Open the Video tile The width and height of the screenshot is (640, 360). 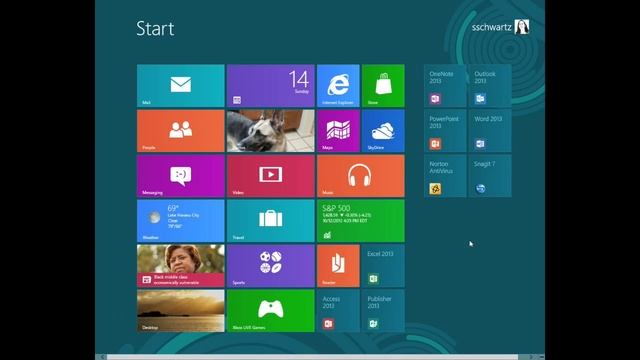click(271, 176)
